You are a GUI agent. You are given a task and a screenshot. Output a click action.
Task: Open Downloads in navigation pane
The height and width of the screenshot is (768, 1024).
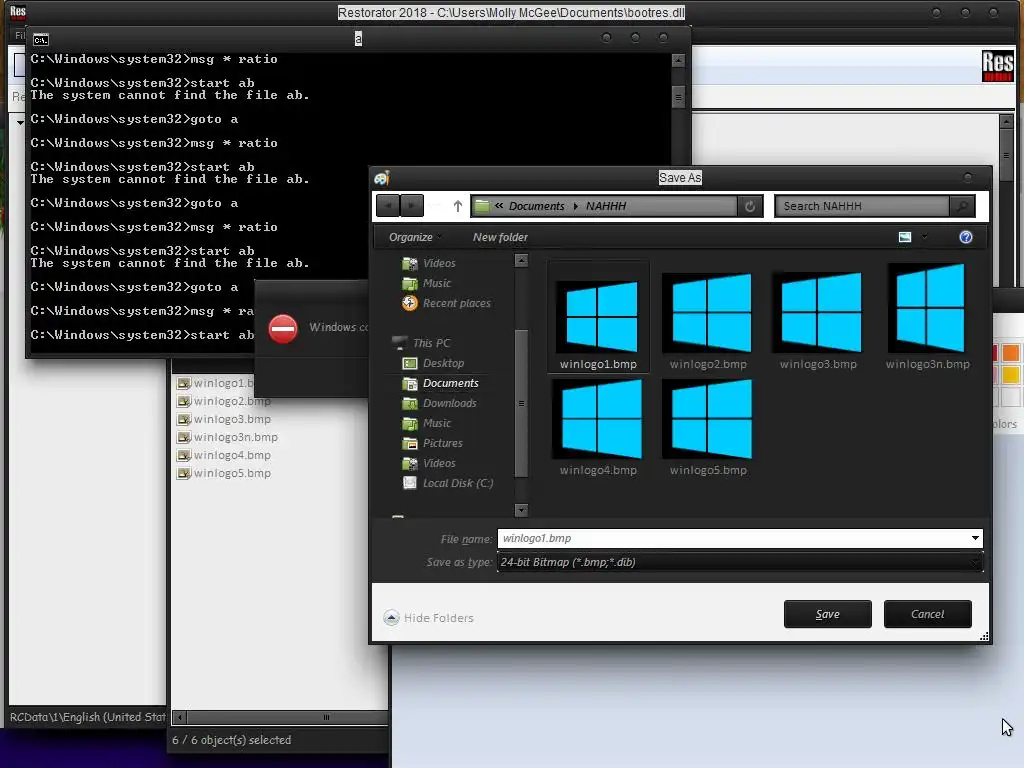pos(439,403)
